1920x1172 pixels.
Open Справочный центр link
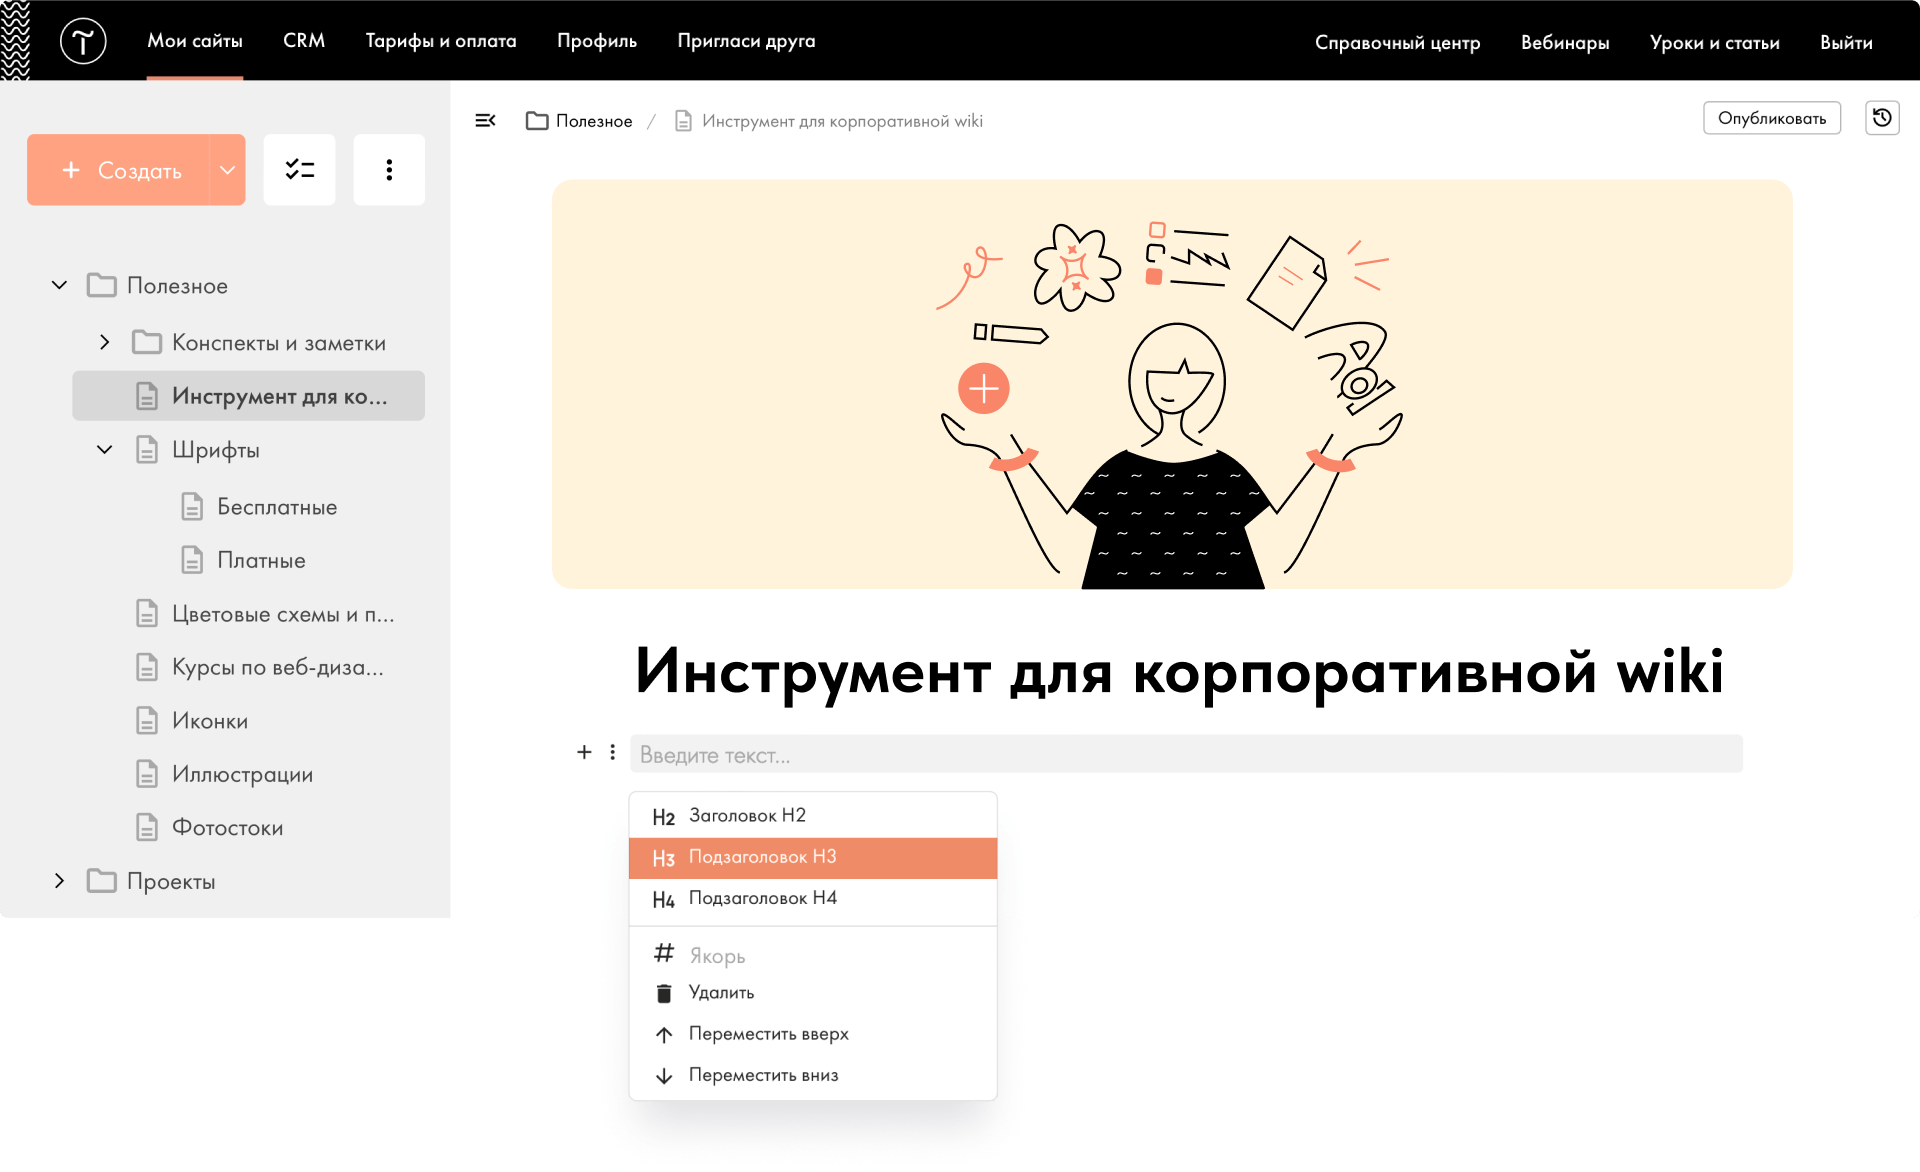pos(1397,42)
